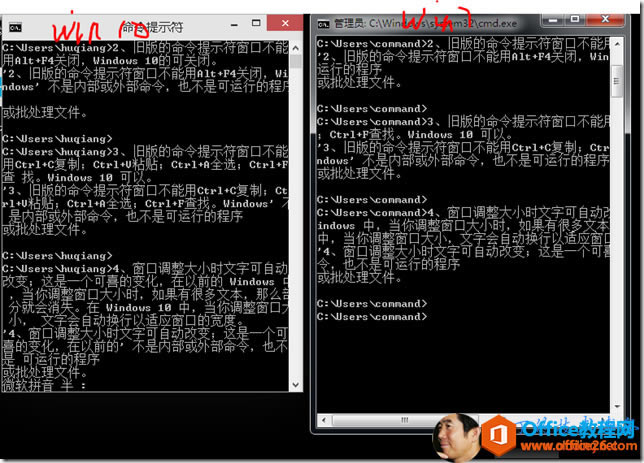Click the vertical scrollbar thumb in the Win10 window

click(x=295, y=61)
